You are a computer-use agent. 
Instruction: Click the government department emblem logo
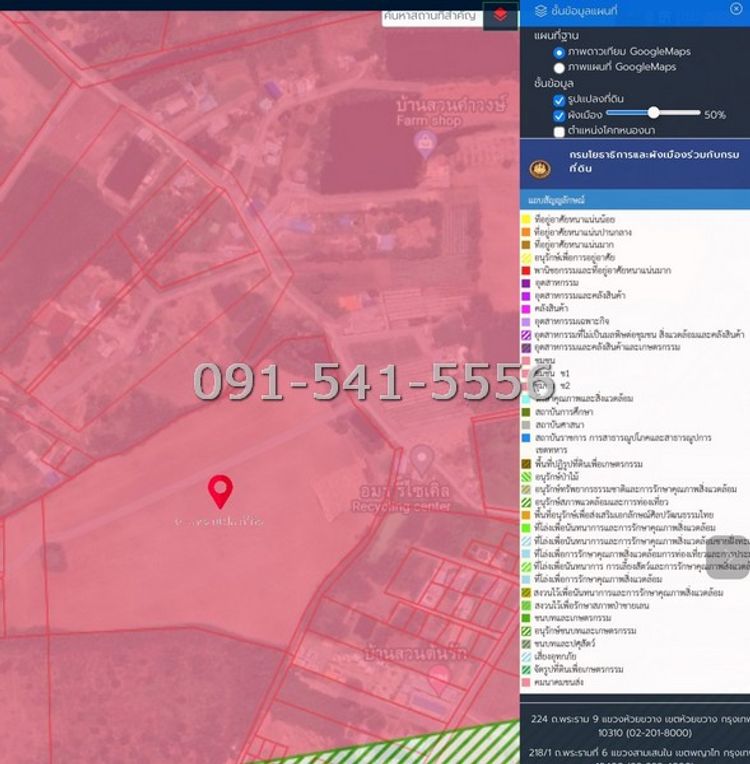(540, 167)
